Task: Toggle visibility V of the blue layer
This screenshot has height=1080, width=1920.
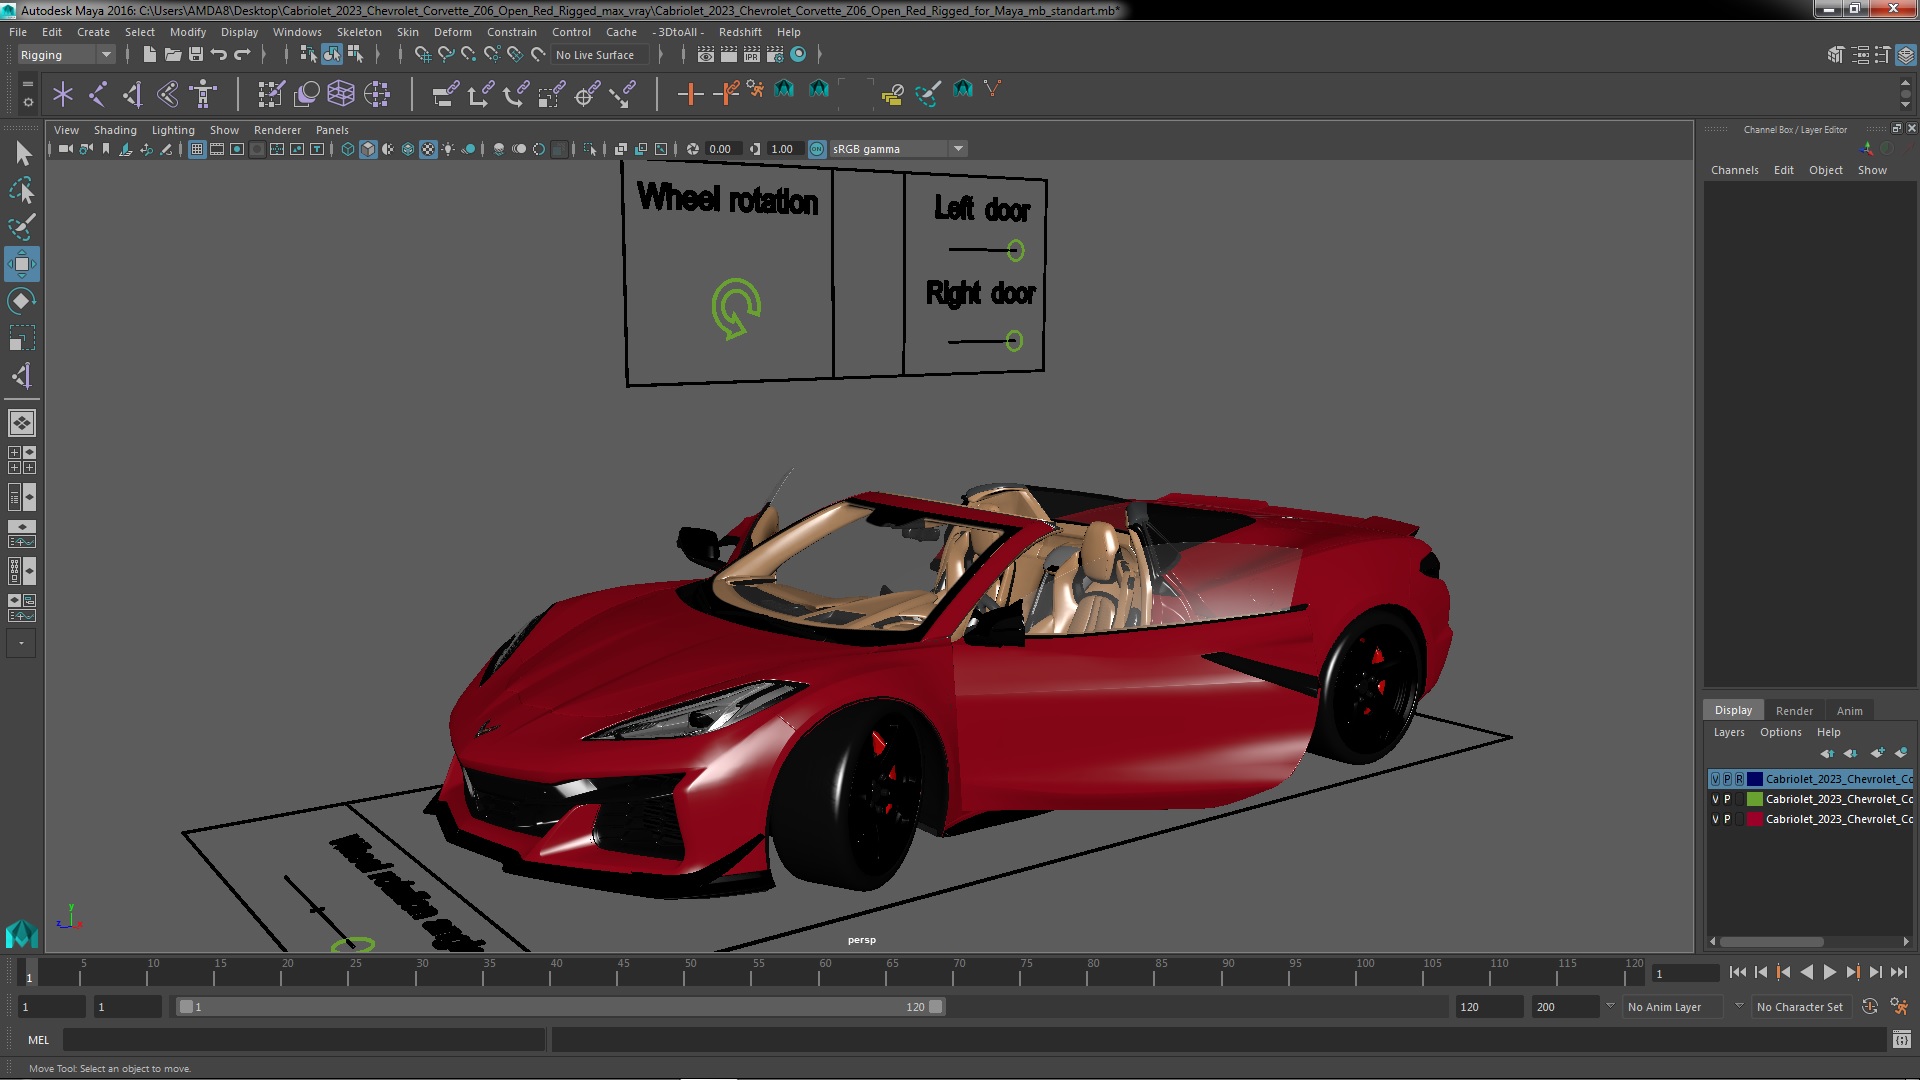Action: 1715,779
